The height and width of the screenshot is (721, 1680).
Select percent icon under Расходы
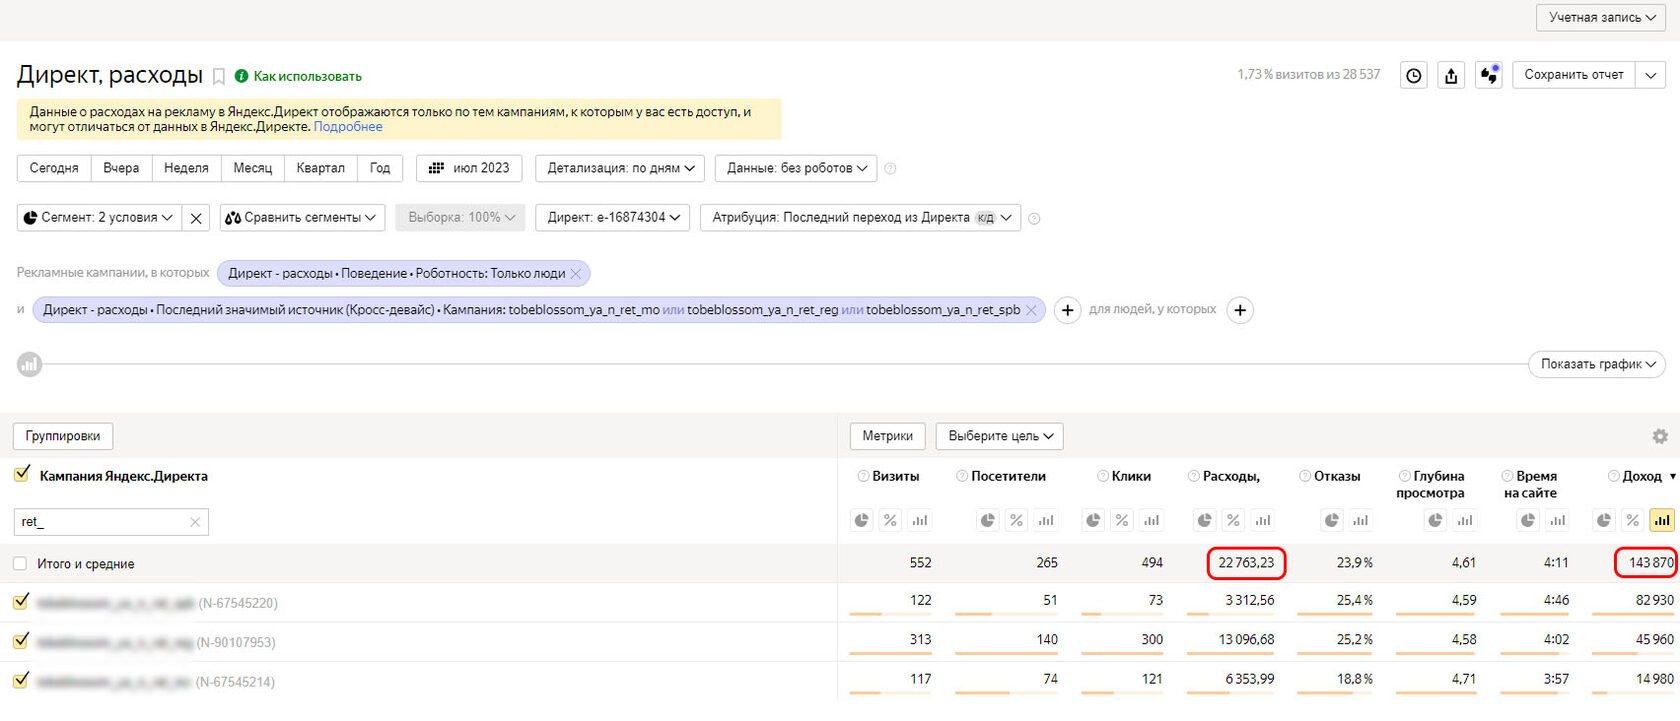tap(1233, 521)
